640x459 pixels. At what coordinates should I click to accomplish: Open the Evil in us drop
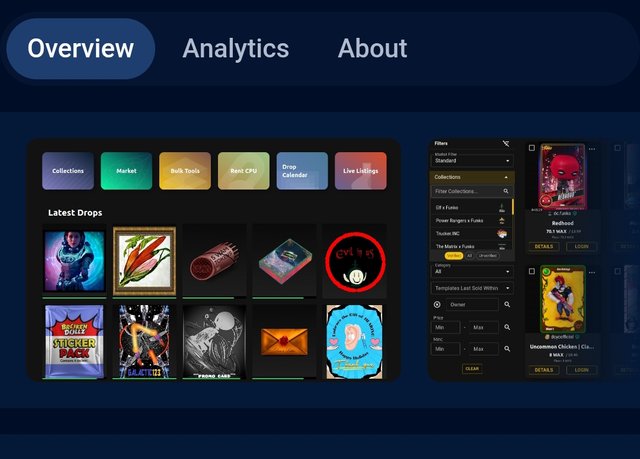pyautogui.click(x=355, y=262)
